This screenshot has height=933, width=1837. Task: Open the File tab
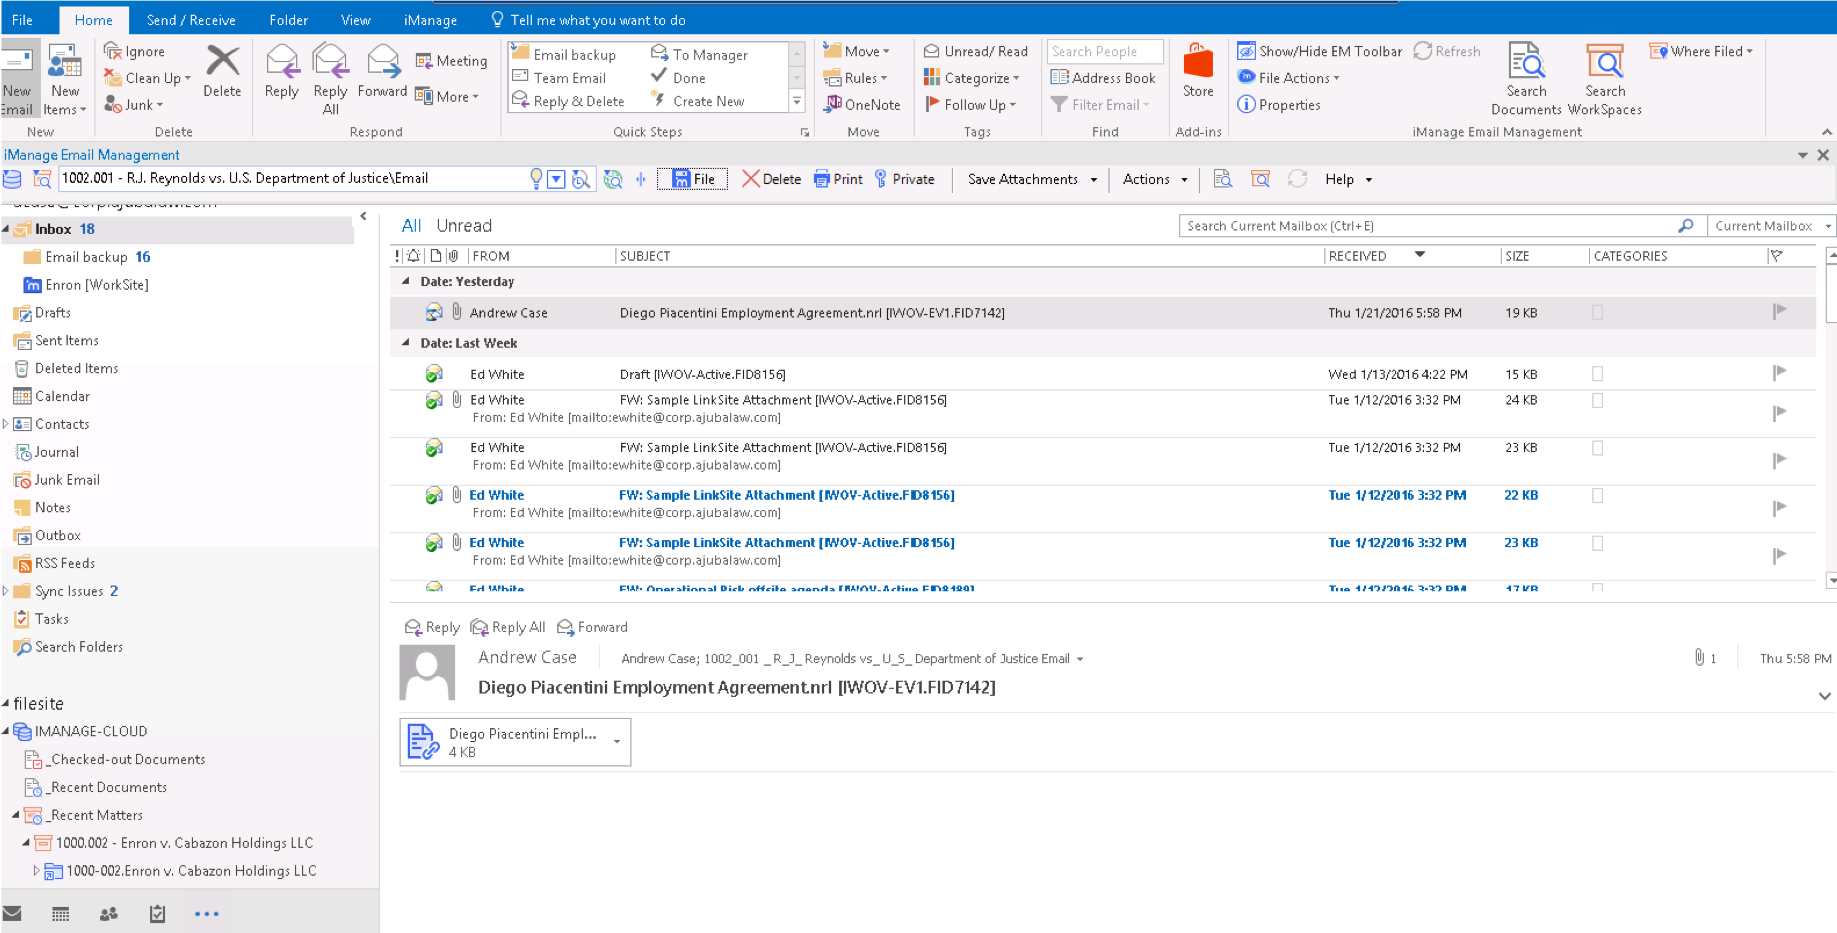click(22, 20)
